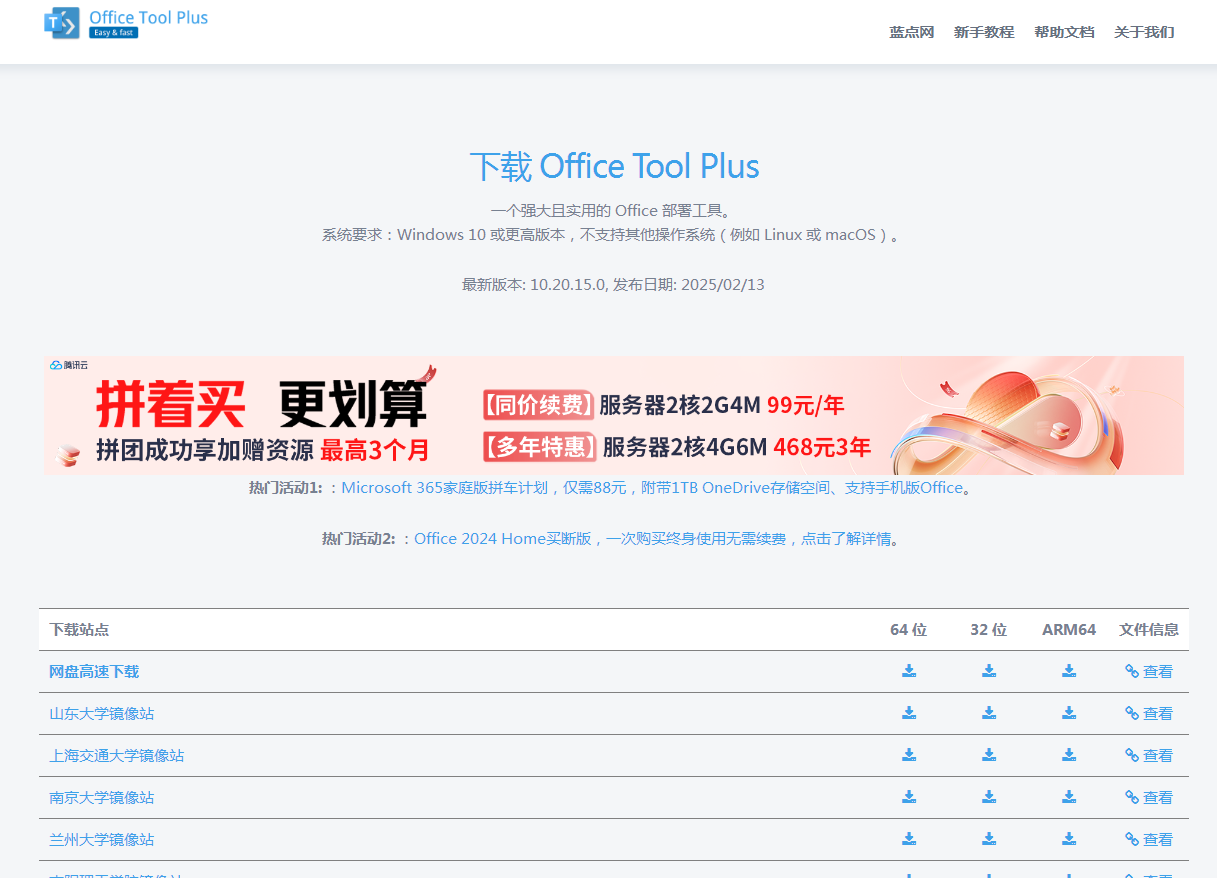Click the 腾讯云 拼着买更划算 banner ad
The width and height of the screenshot is (1217, 878).
click(614, 415)
